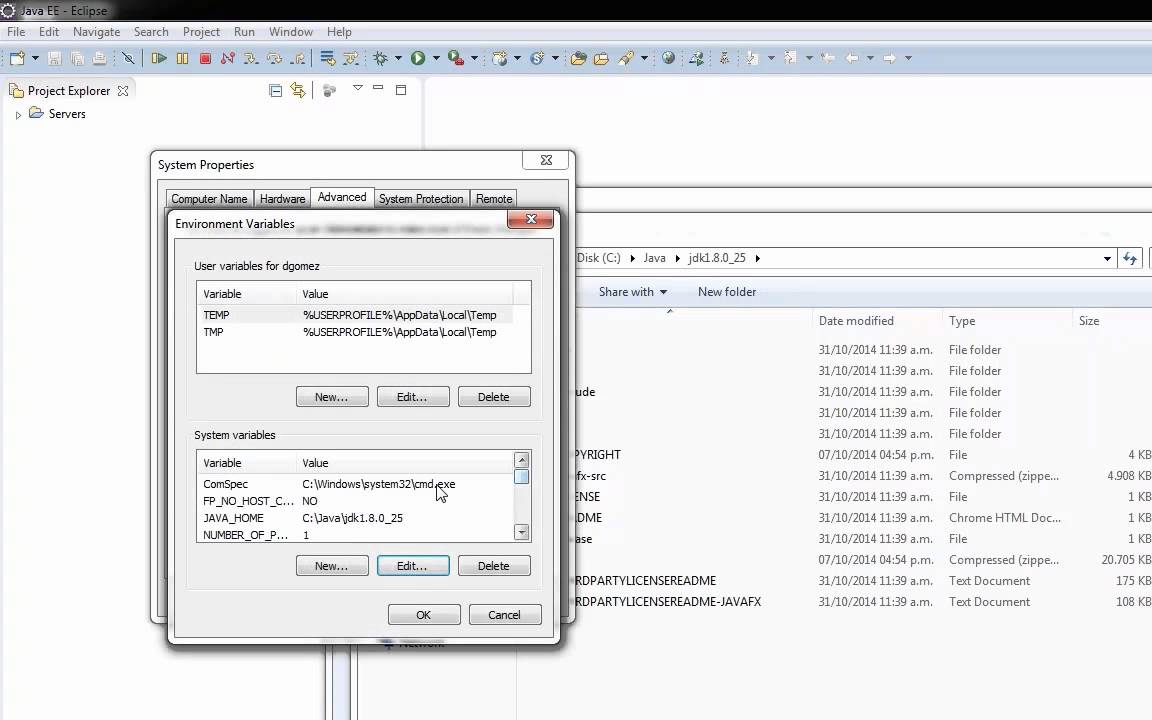Click the Forward arrow navigation icon
Viewport: 1152px width, 720px height.
(x=889, y=58)
